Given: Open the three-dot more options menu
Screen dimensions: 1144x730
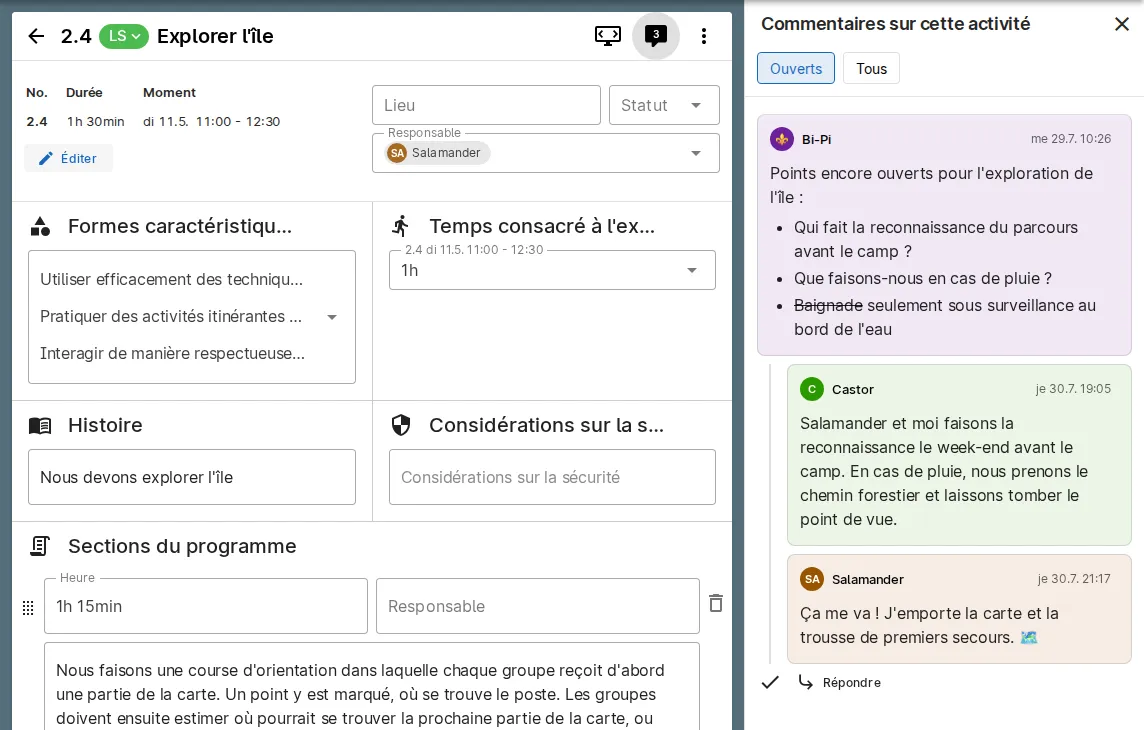Looking at the screenshot, I should tap(704, 36).
